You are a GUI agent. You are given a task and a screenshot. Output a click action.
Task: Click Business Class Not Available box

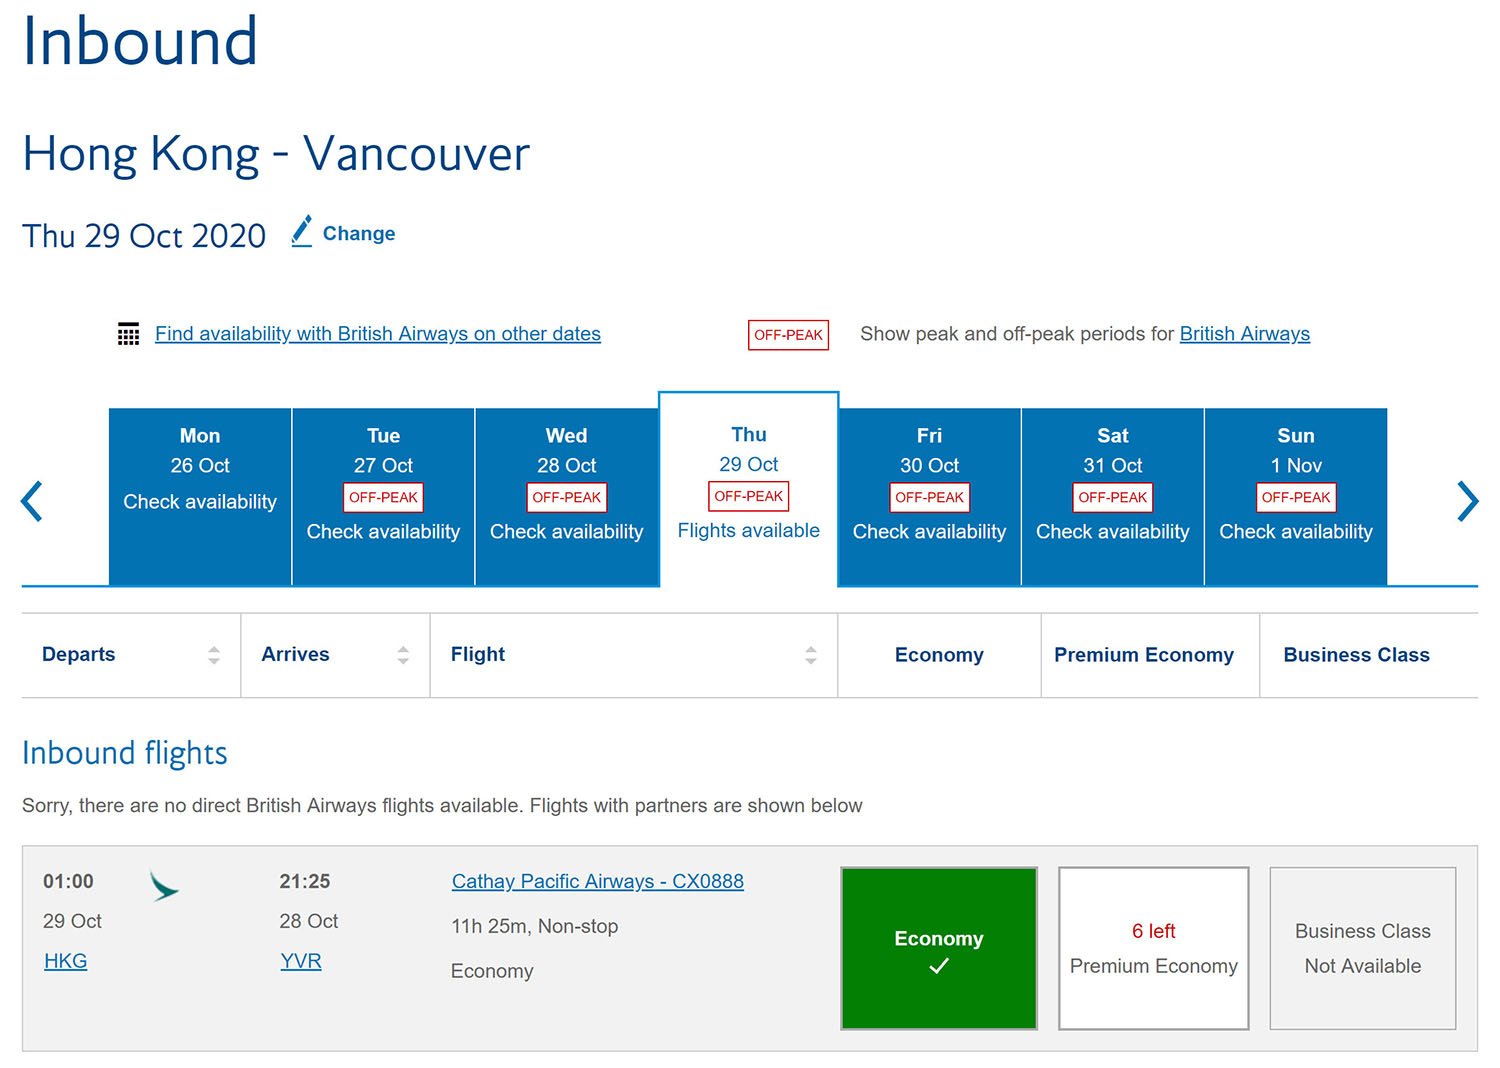tap(1363, 948)
